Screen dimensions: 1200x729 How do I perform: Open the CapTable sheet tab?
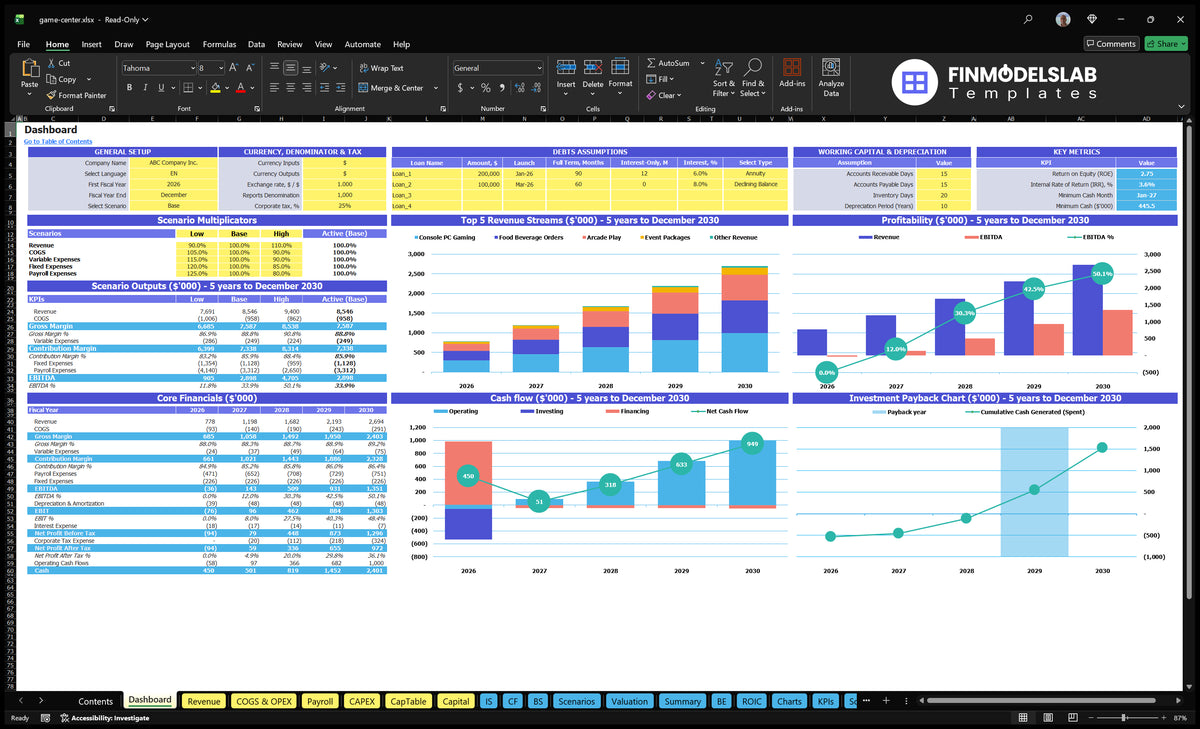tap(408, 701)
